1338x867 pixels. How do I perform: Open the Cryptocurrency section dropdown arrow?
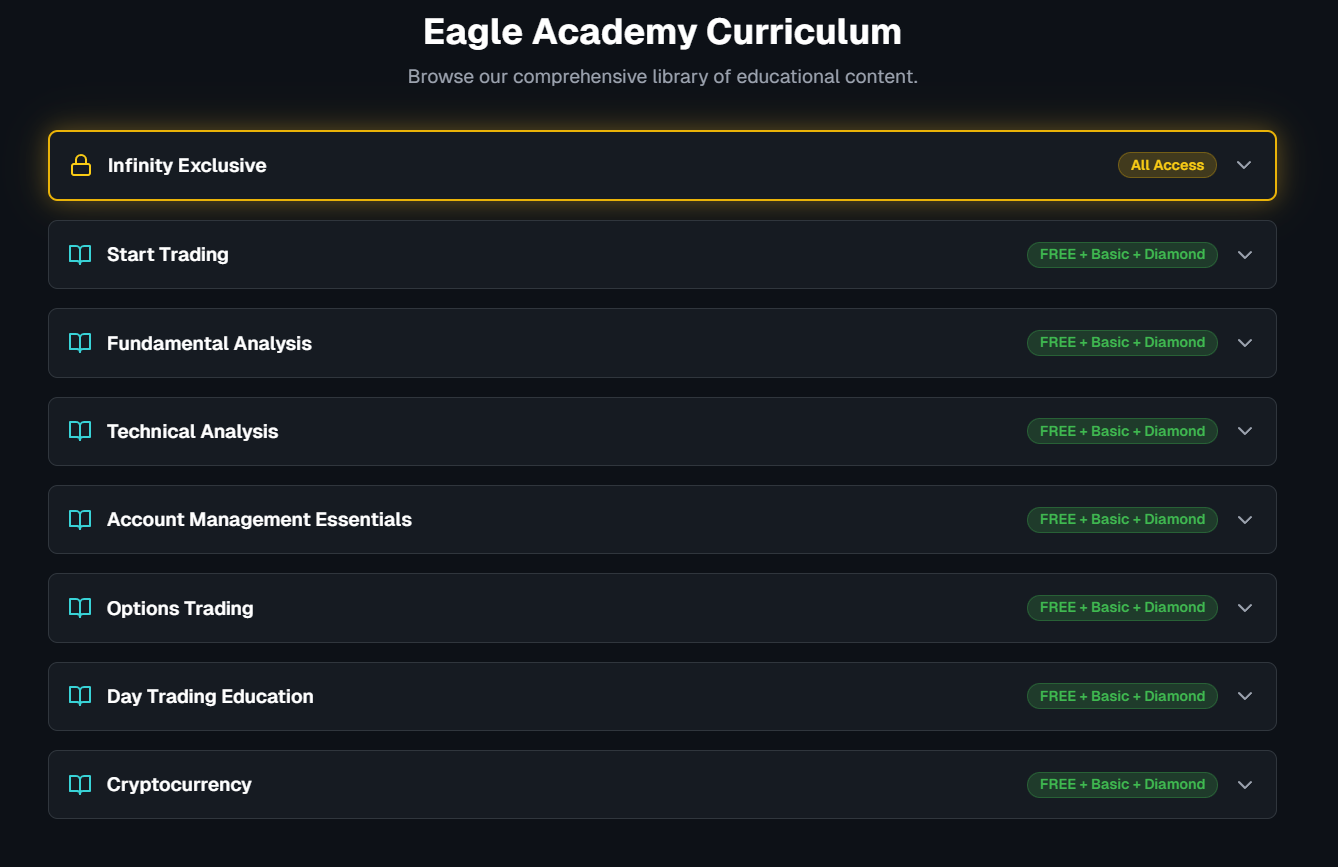[1245, 784]
